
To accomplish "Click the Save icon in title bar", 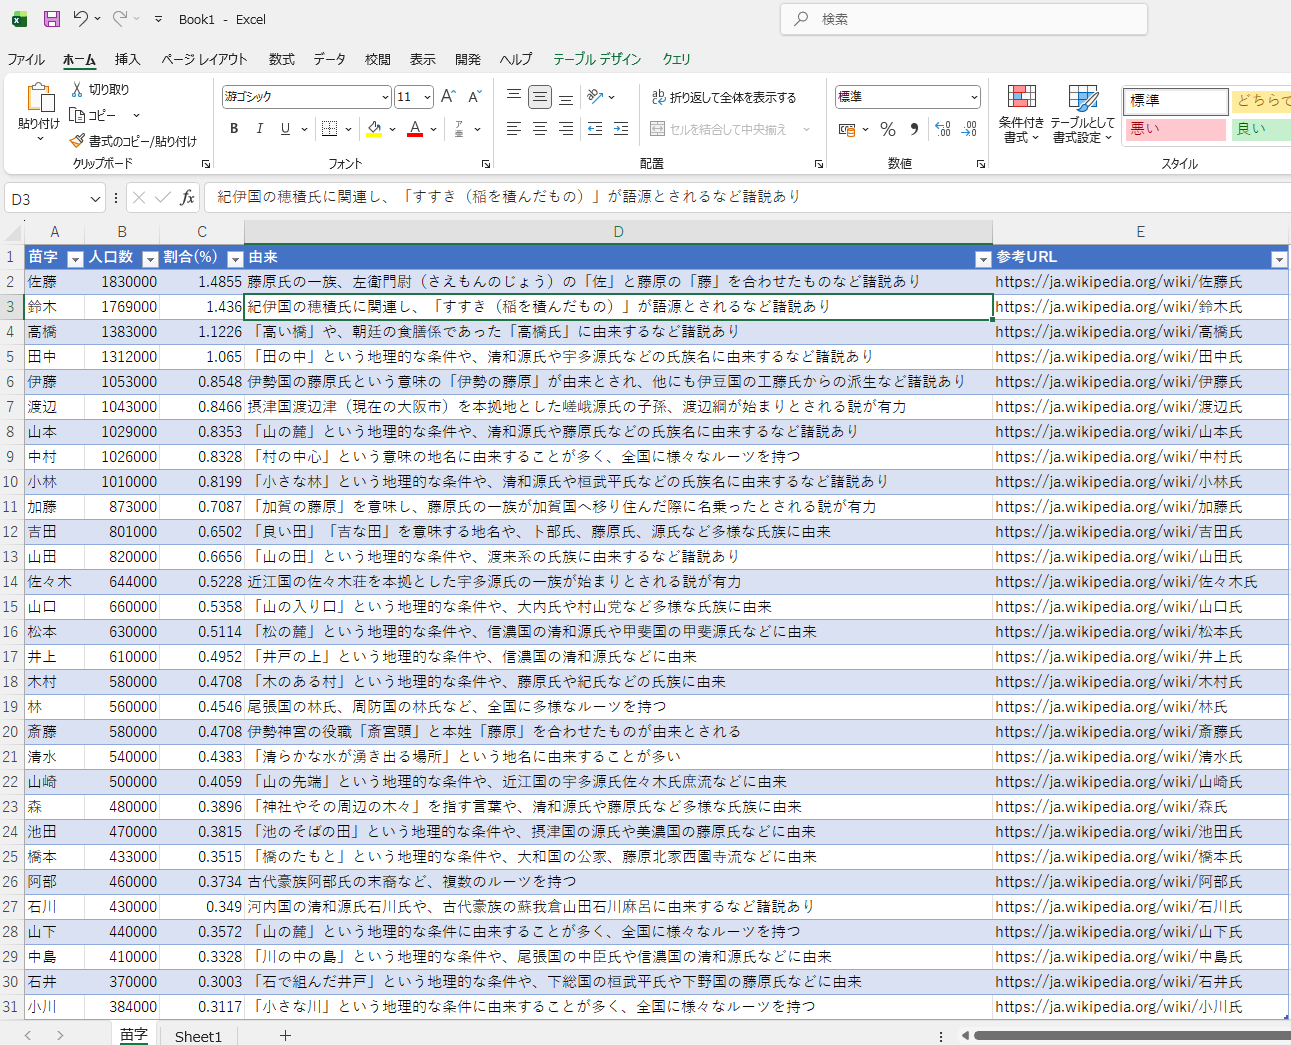I will [52, 19].
